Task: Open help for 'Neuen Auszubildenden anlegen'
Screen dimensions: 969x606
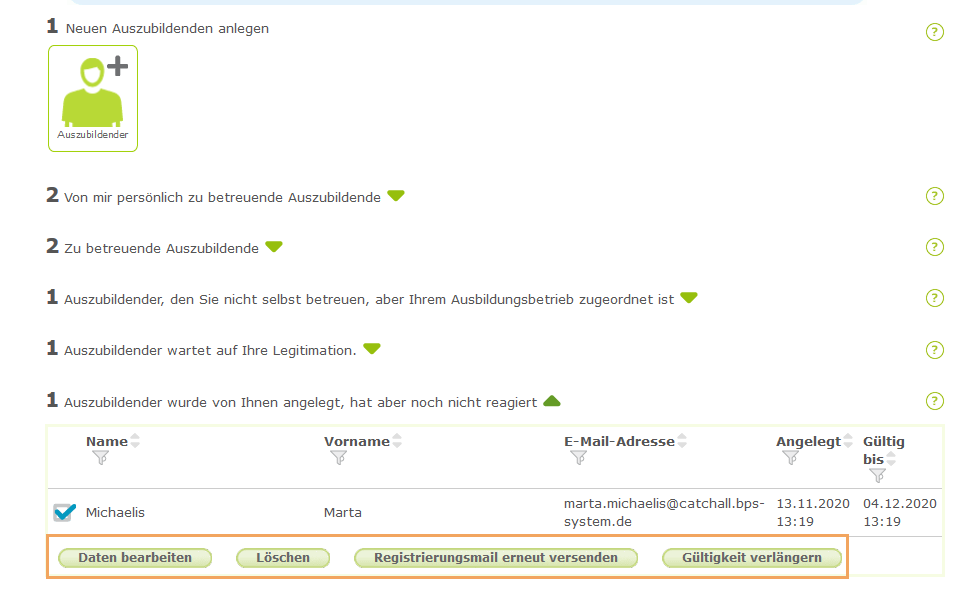Action: (x=934, y=32)
